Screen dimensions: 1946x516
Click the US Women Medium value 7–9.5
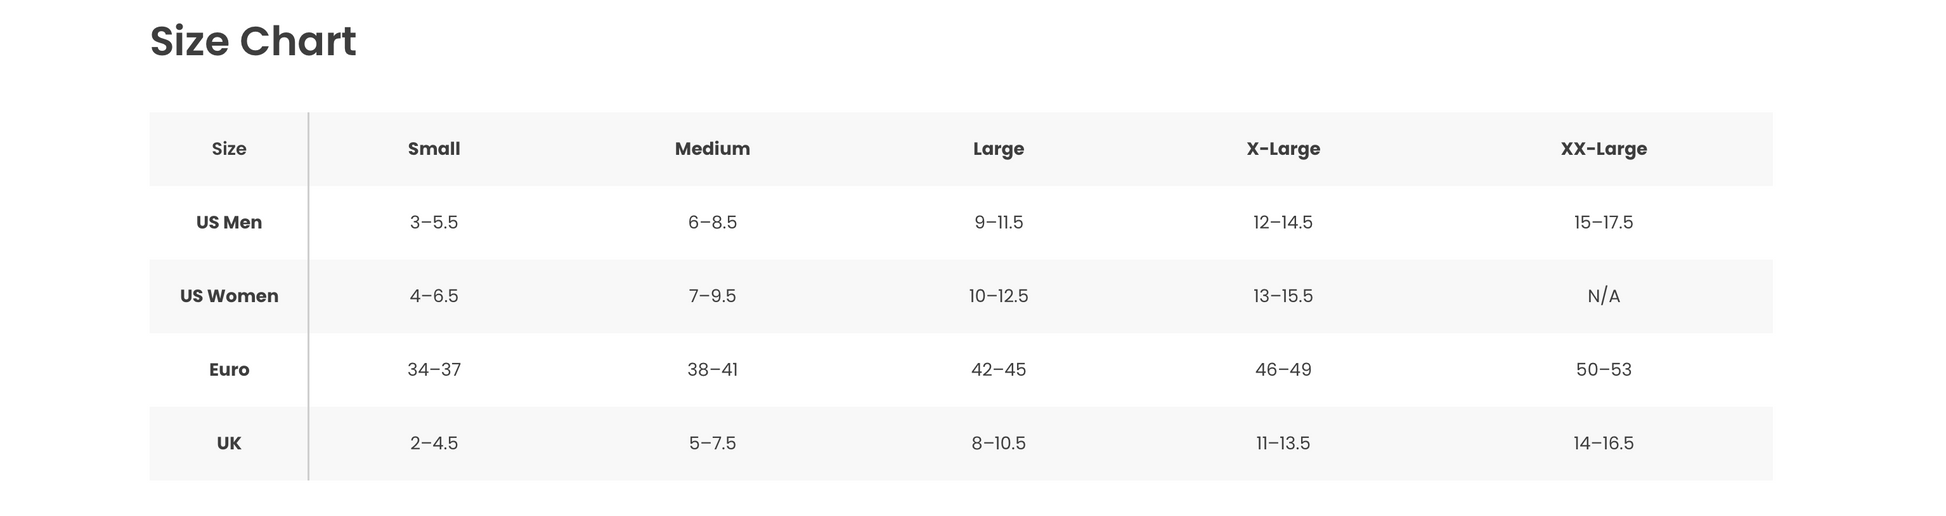712,296
